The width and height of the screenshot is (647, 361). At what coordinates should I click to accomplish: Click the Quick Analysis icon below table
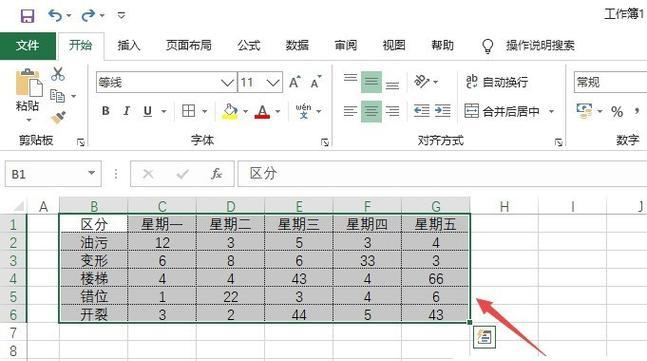(x=484, y=337)
